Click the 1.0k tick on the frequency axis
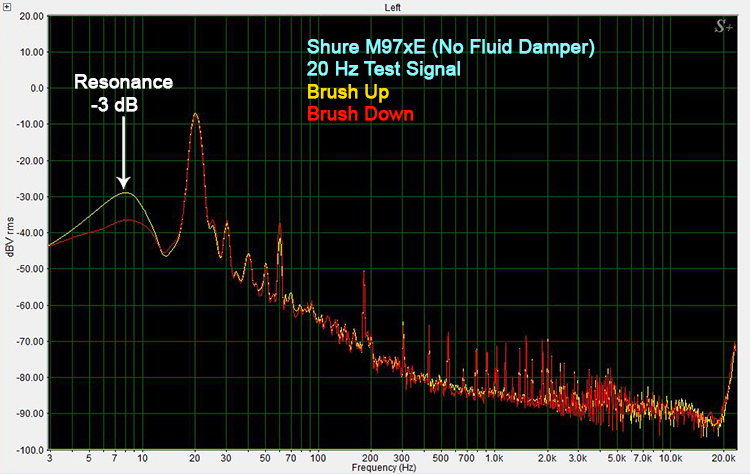 click(x=492, y=457)
